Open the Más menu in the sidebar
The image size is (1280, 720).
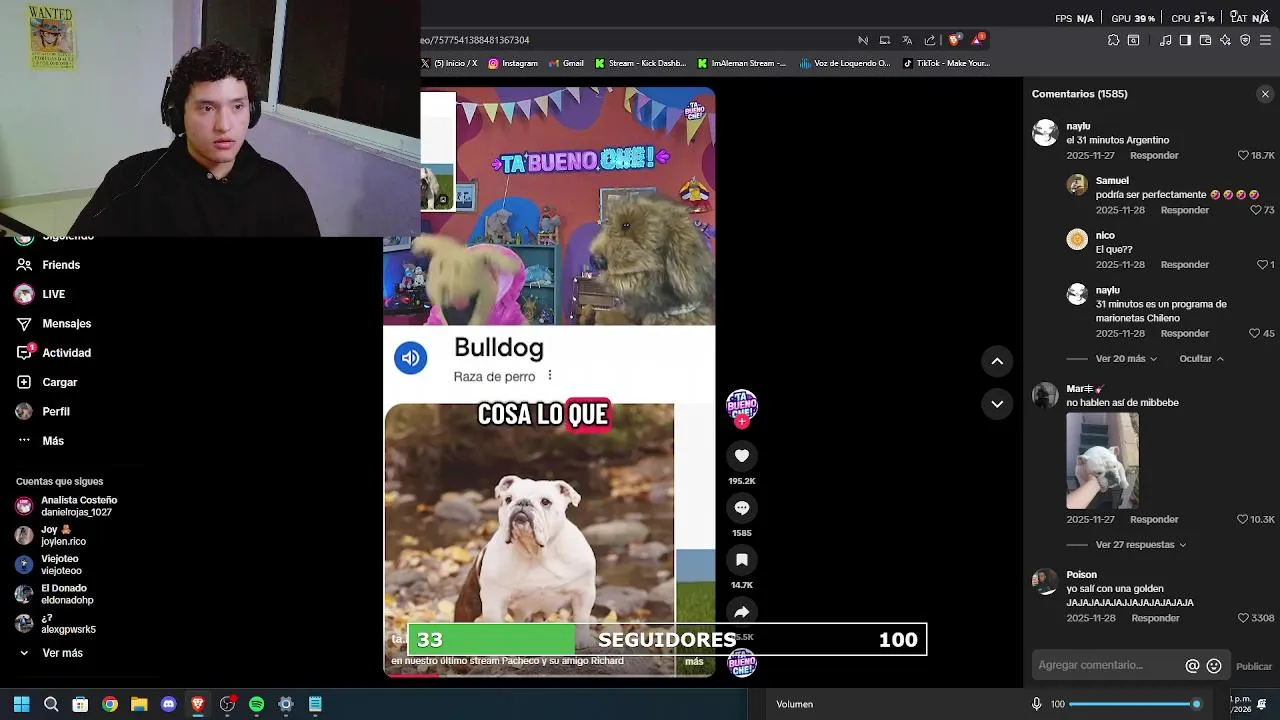pos(53,441)
